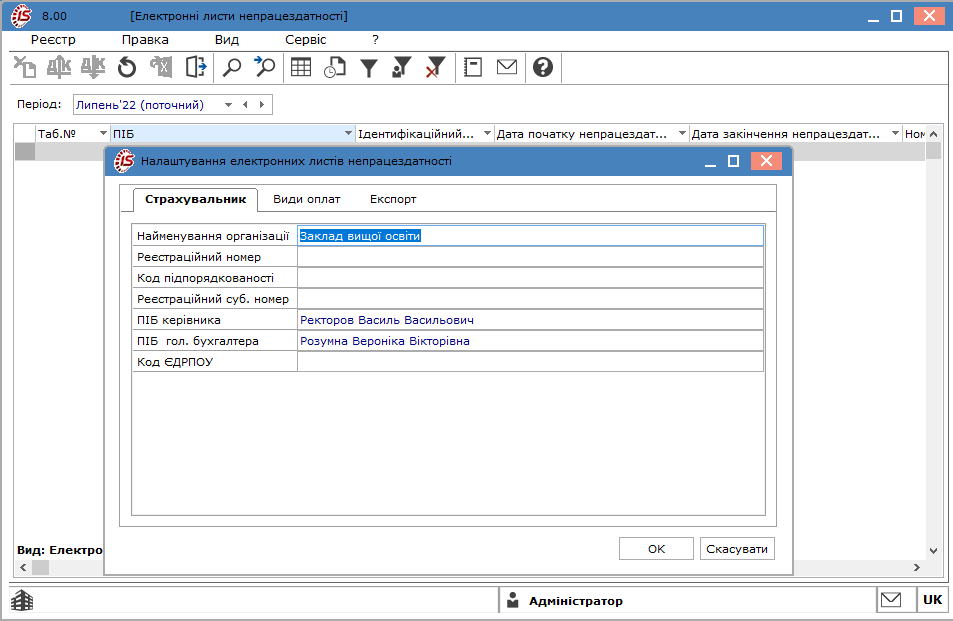Click the Період combo box text
This screenshot has width=953, height=621.
click(x=140, y=105)
